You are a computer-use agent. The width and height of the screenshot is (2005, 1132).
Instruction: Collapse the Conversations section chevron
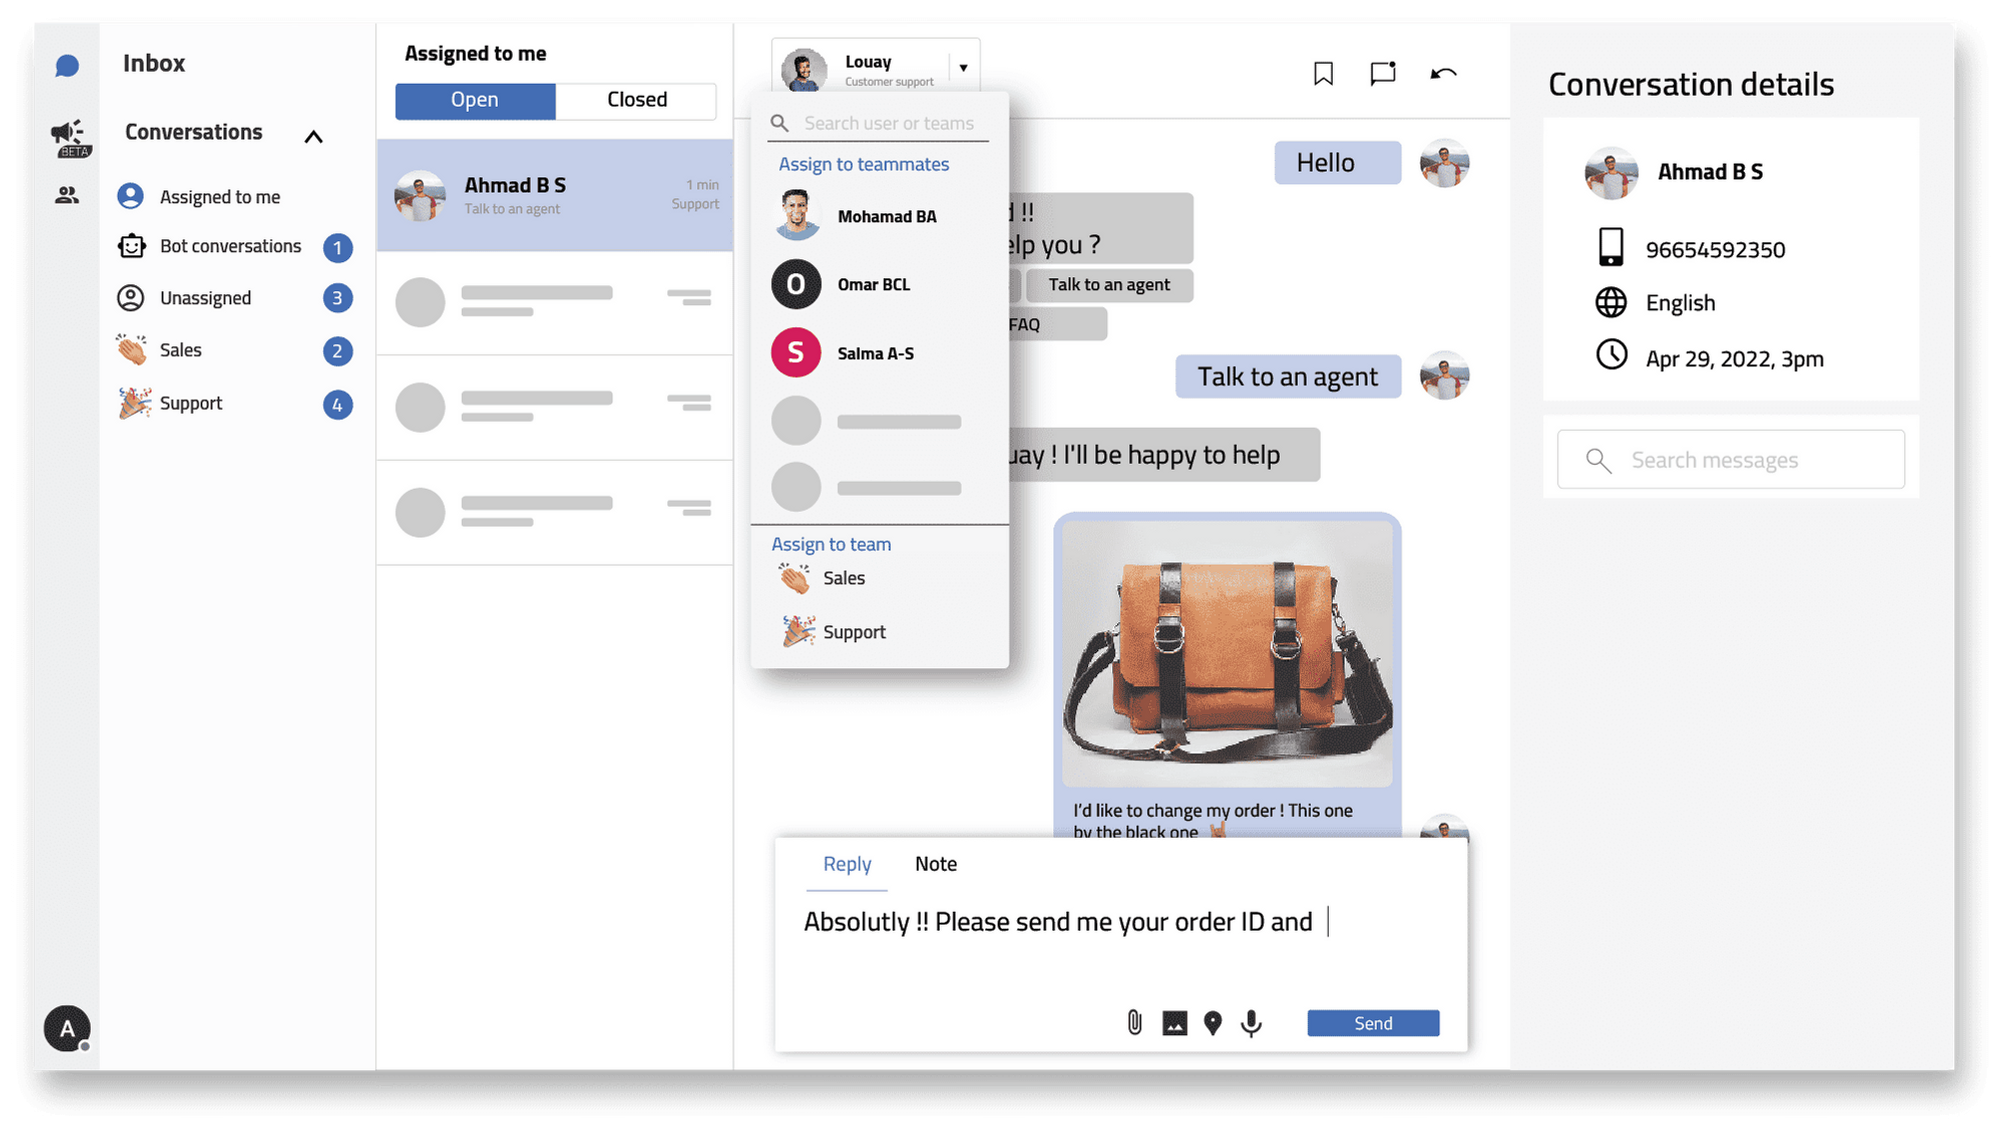(x=313, y=136)
